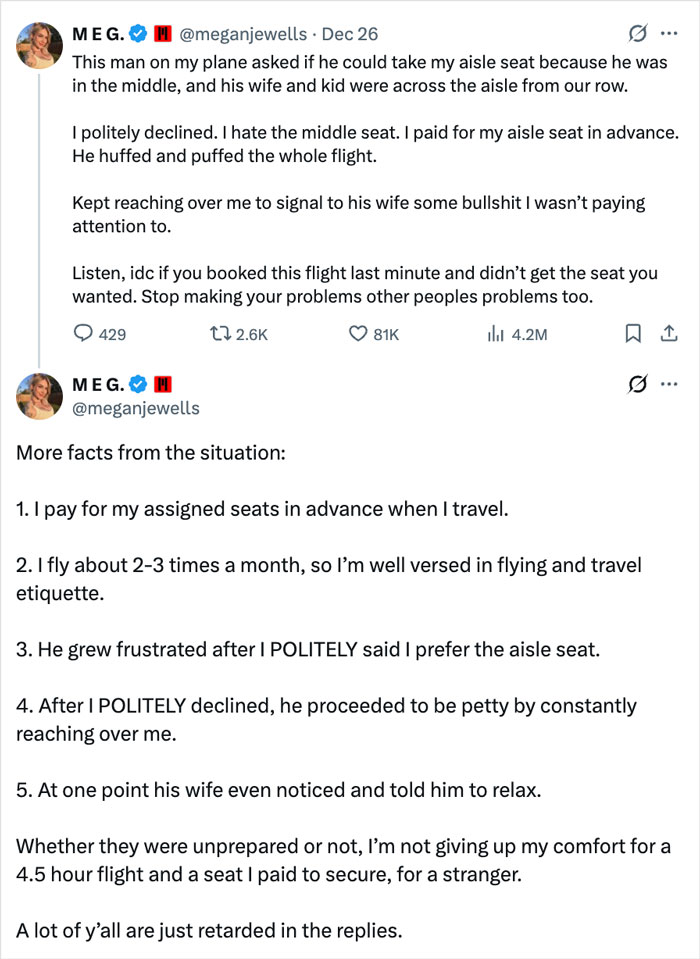Bookmark the first tweet
Viewport: 700px width, 959px height.
(632, 334)
